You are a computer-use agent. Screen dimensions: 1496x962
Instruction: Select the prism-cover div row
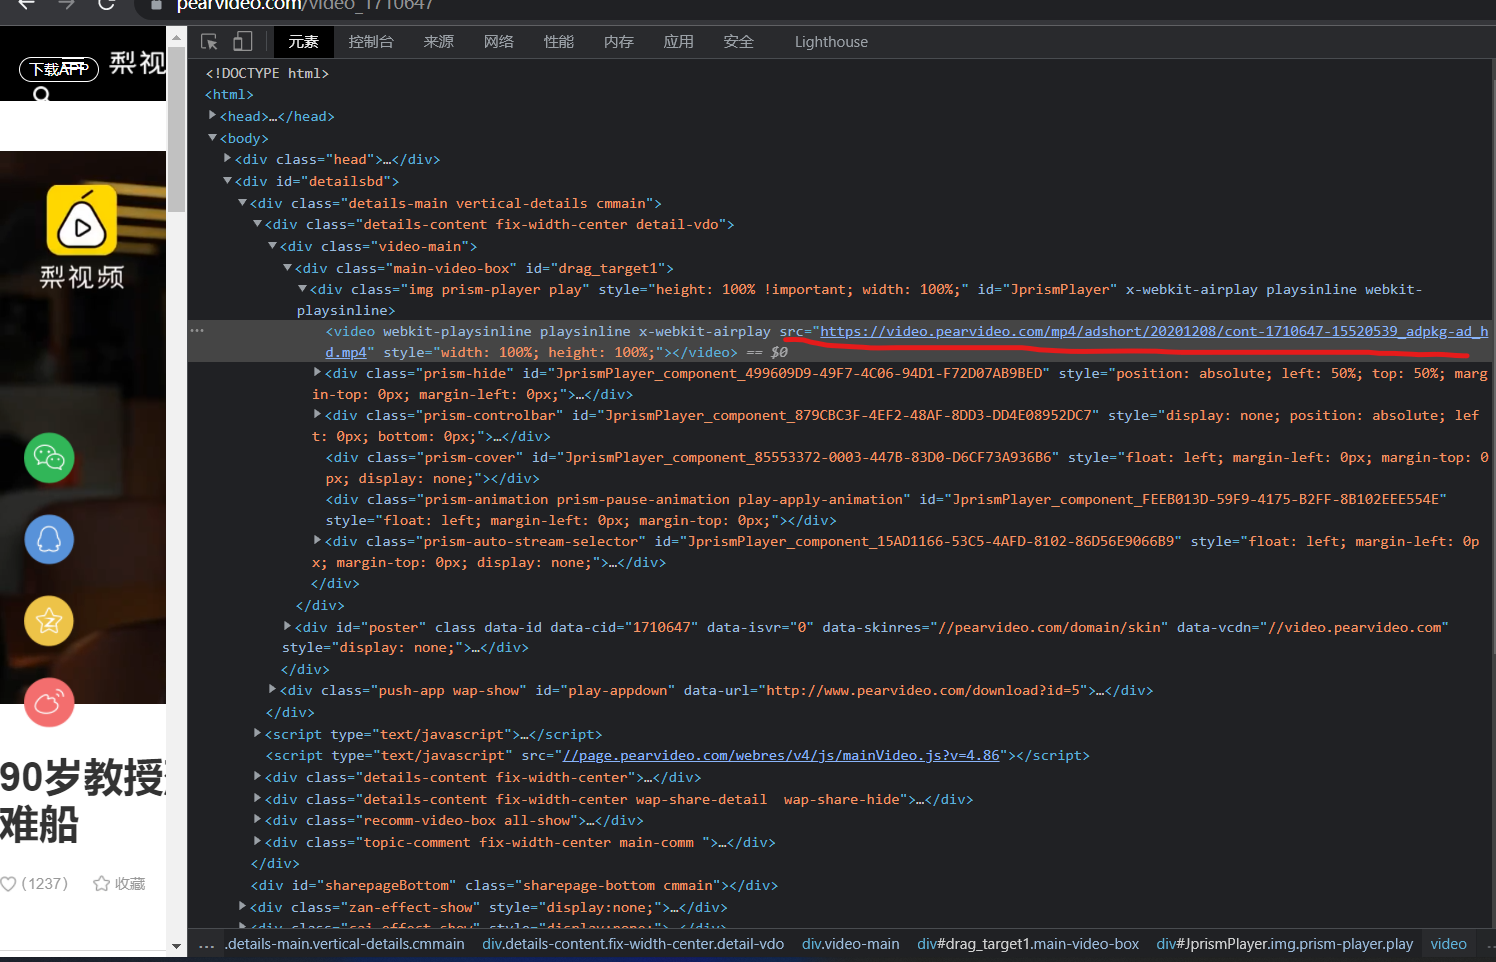coord(840,468)
